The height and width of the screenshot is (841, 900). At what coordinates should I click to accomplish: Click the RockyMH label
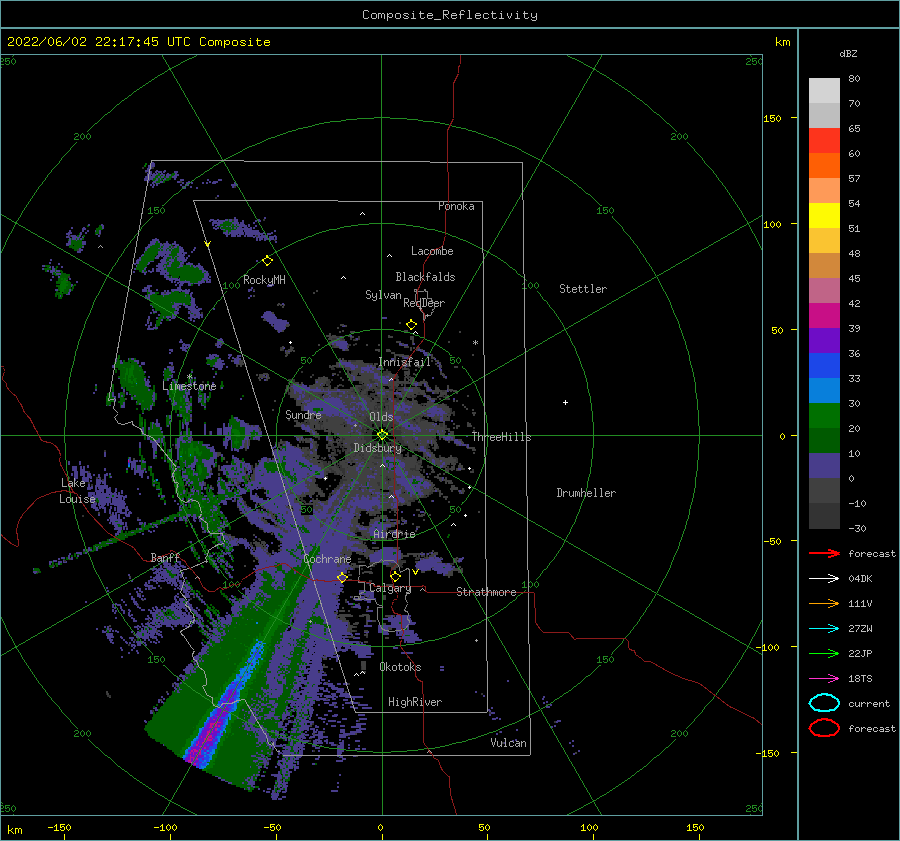(x=264, y=280)
